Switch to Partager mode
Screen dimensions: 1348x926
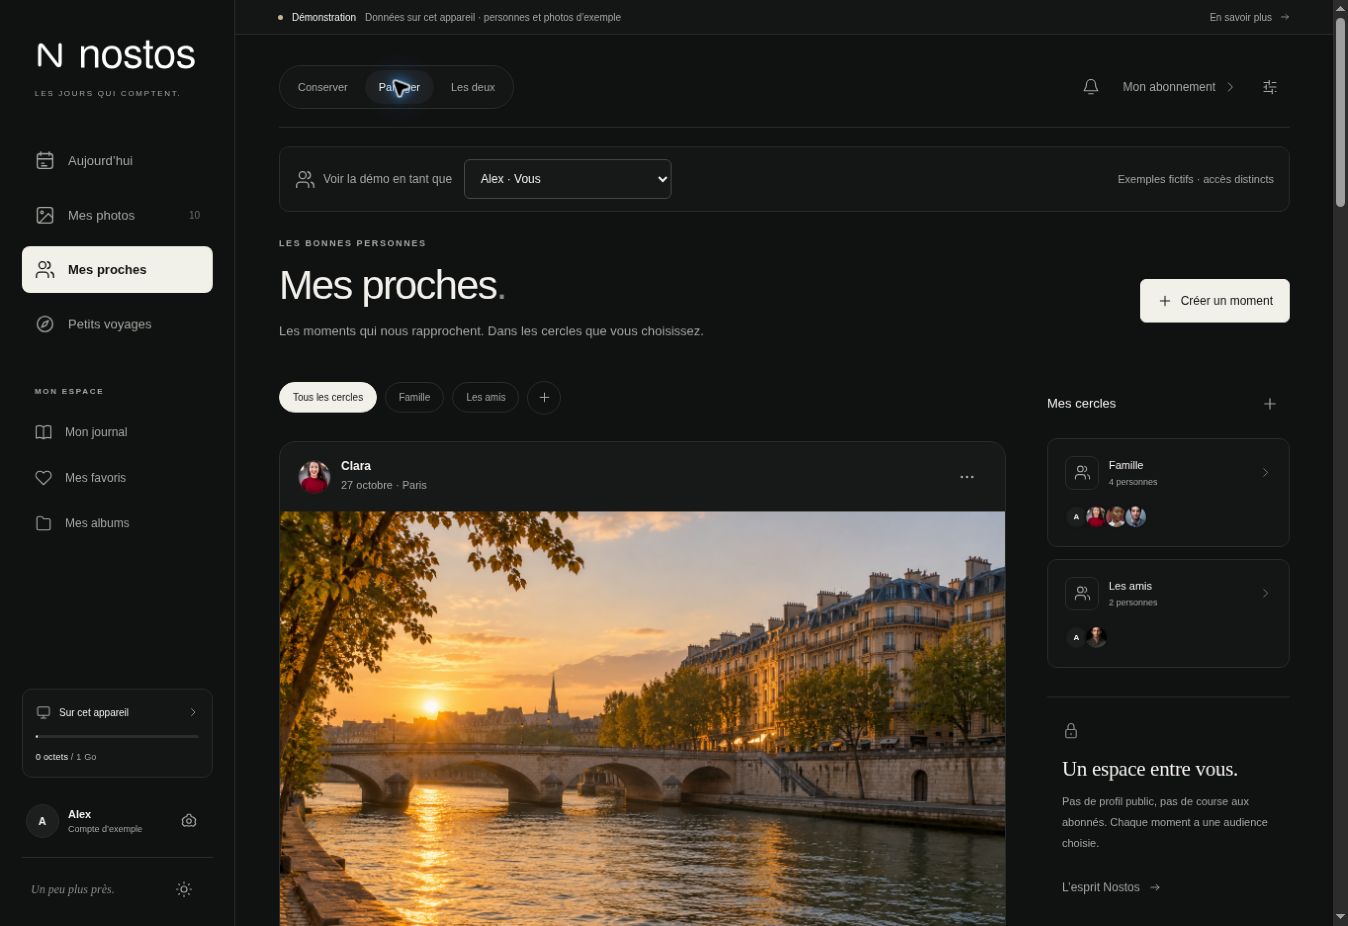399,87
